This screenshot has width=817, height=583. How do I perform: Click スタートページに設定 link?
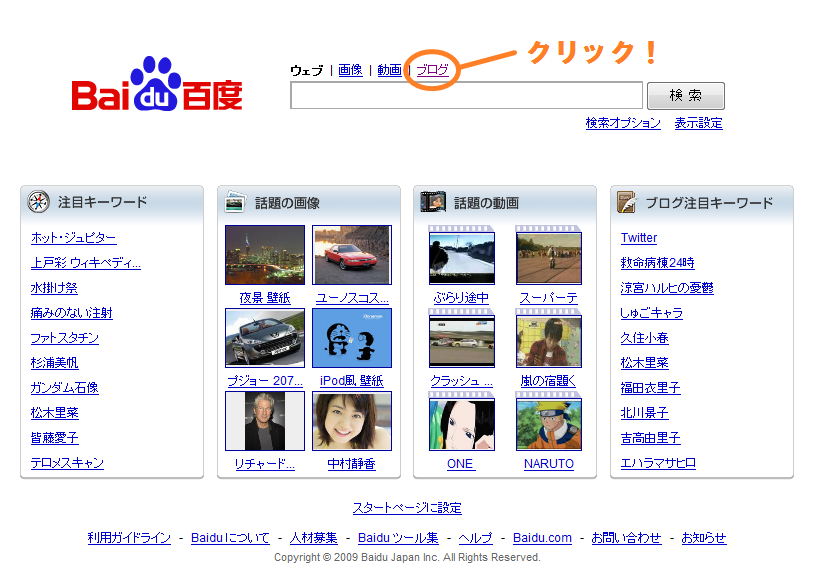click(407, 507)
